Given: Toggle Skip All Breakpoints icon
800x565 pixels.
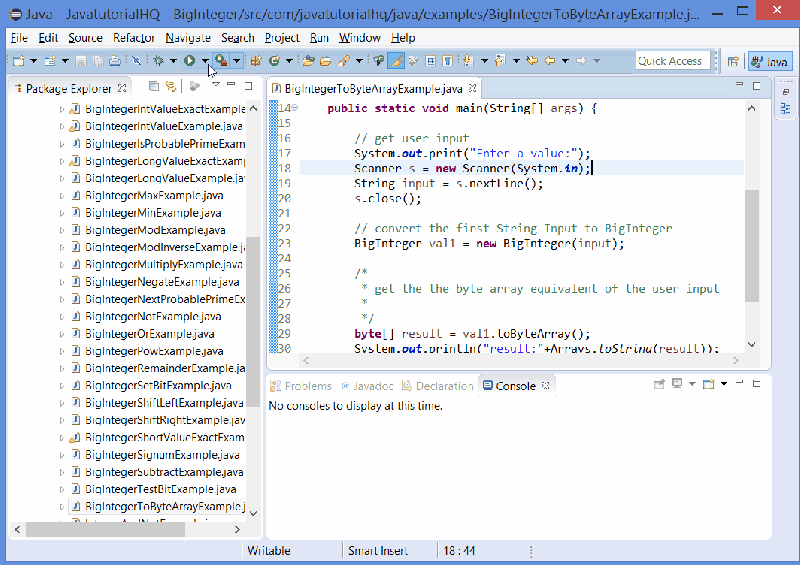Looking at the screenshot, I should 136,61.
